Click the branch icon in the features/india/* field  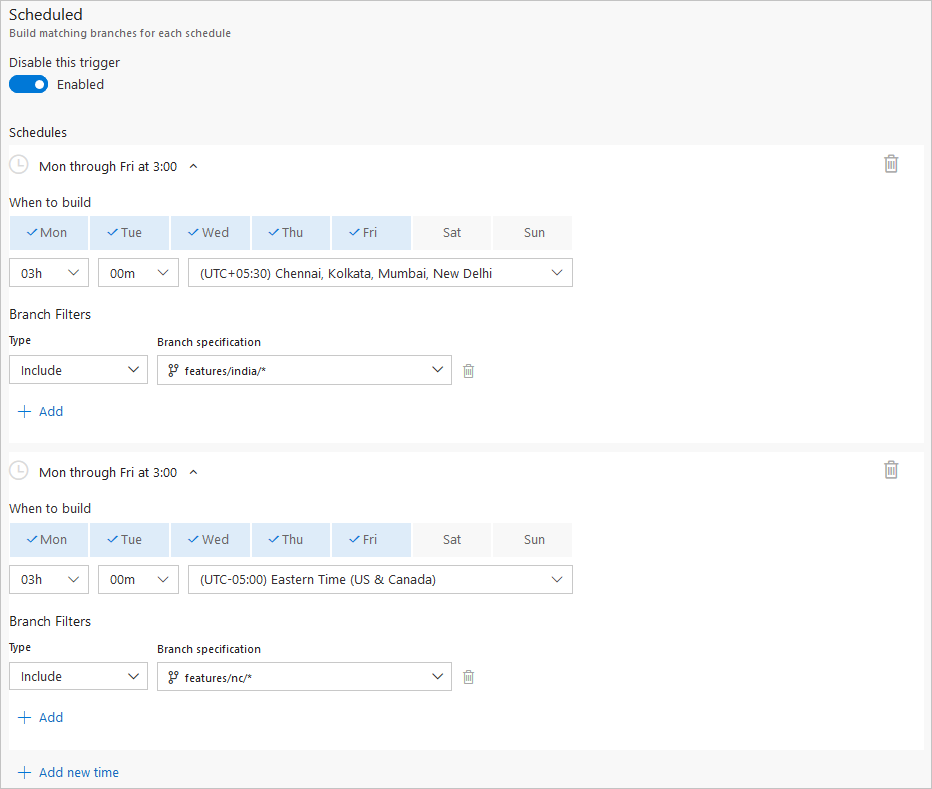pyautogui.click(x=173, y=370)
